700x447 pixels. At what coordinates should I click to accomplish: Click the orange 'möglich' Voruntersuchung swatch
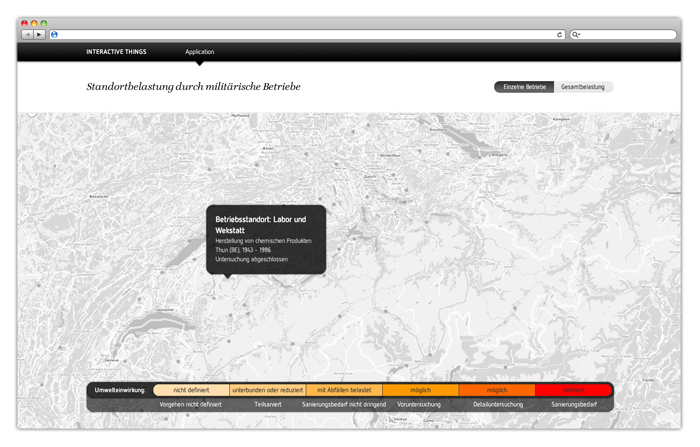420,390
